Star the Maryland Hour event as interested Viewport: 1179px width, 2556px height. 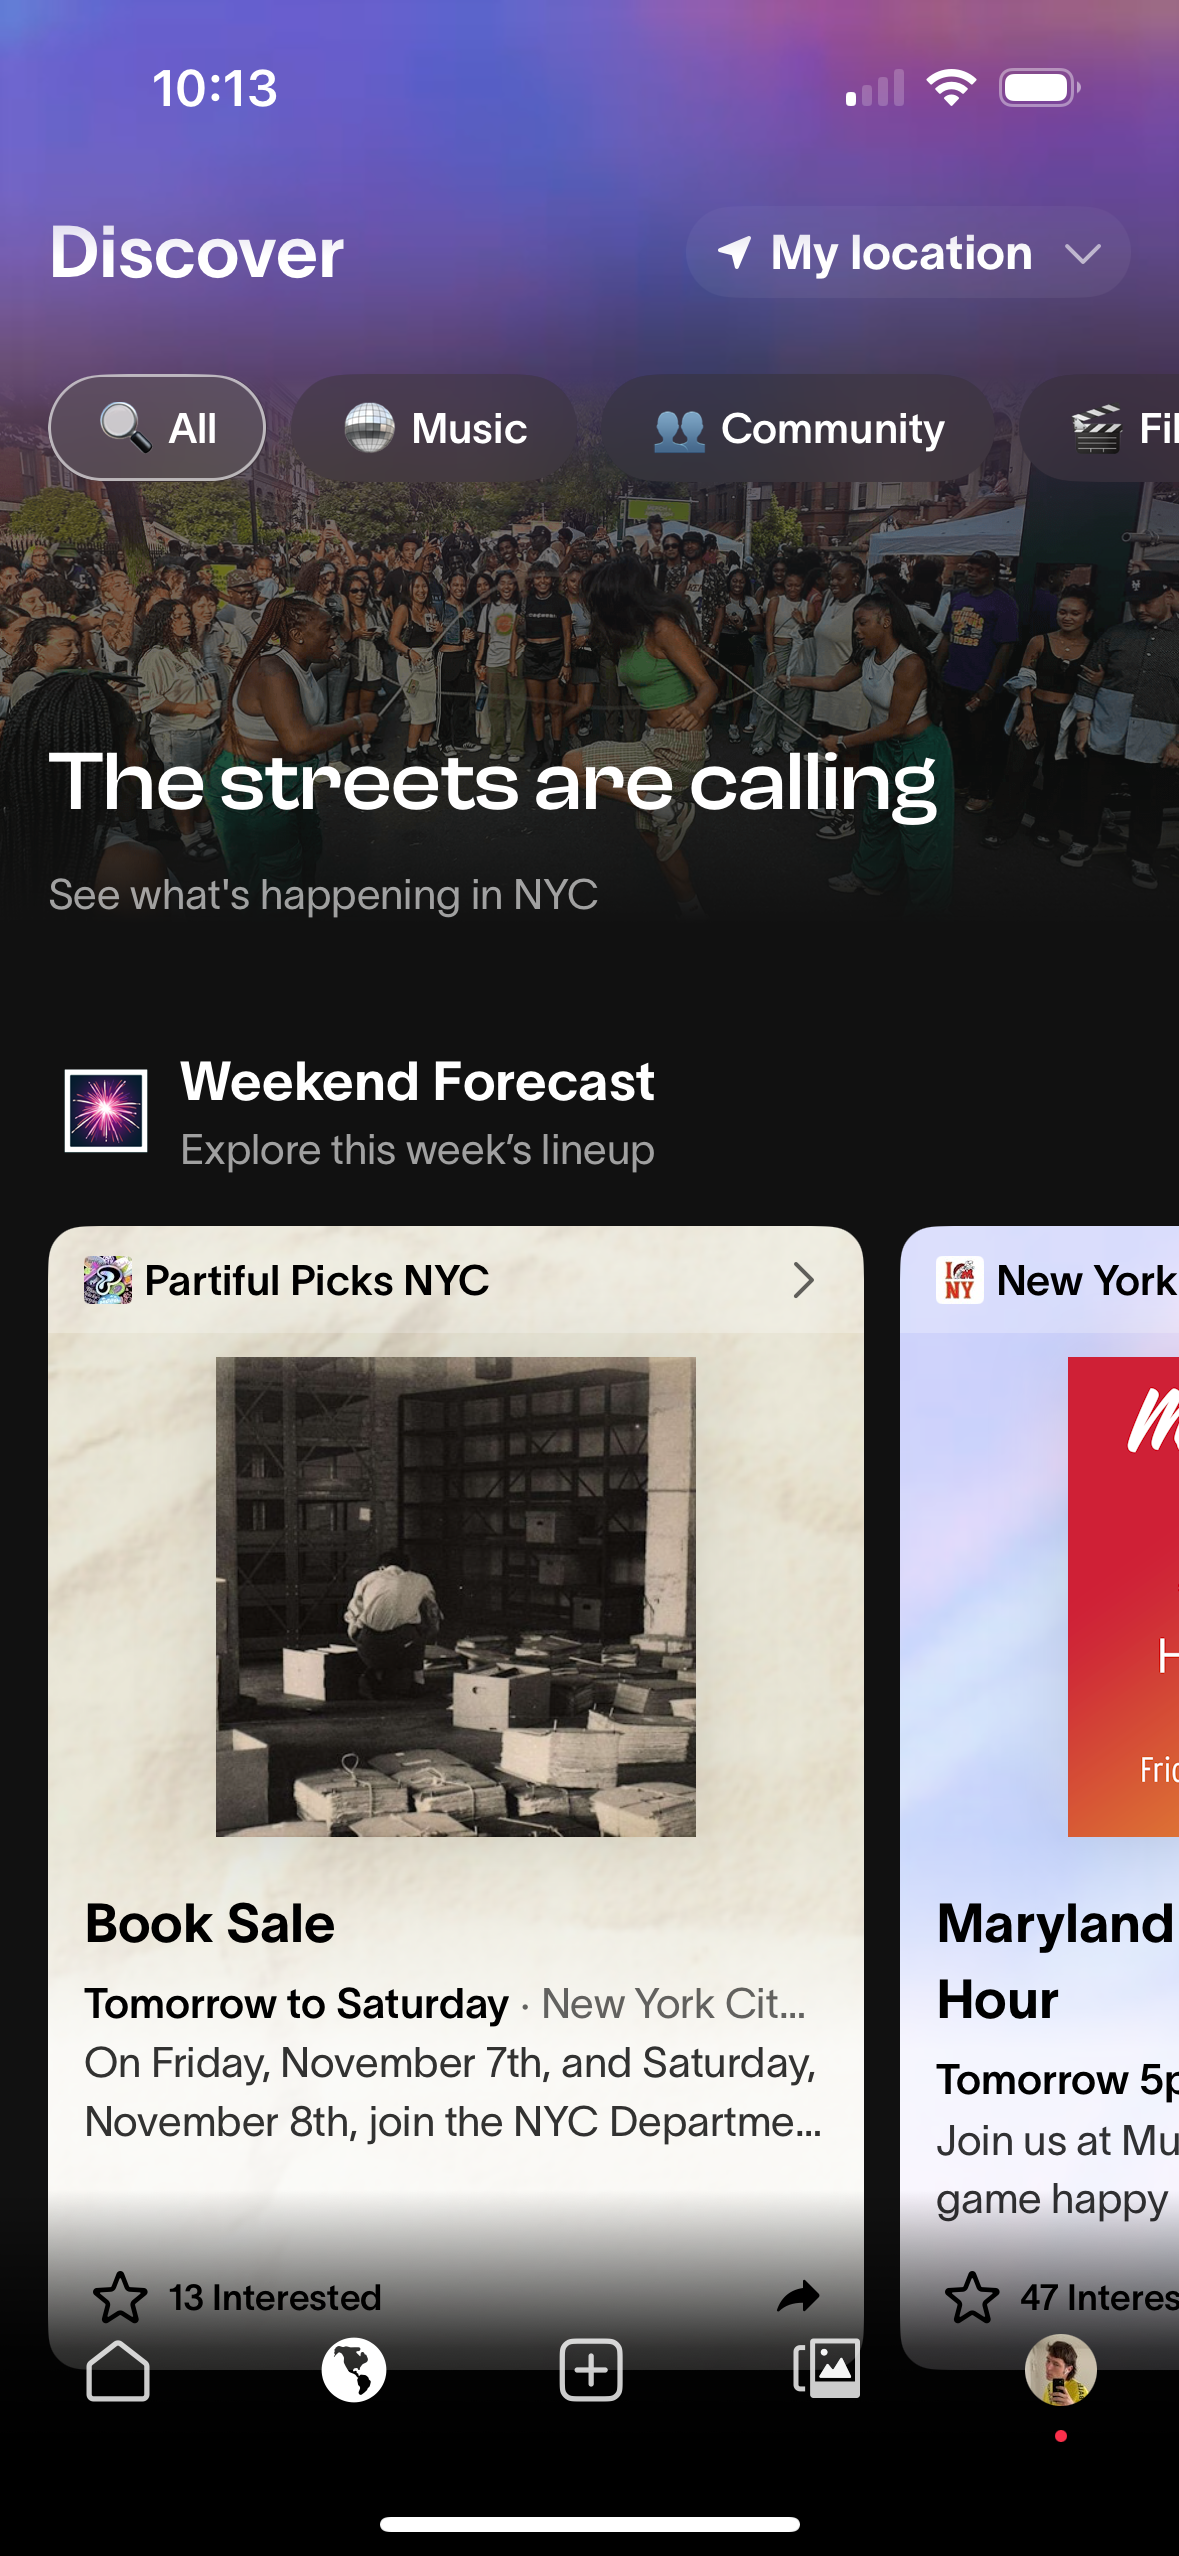tap(971, 2297)
